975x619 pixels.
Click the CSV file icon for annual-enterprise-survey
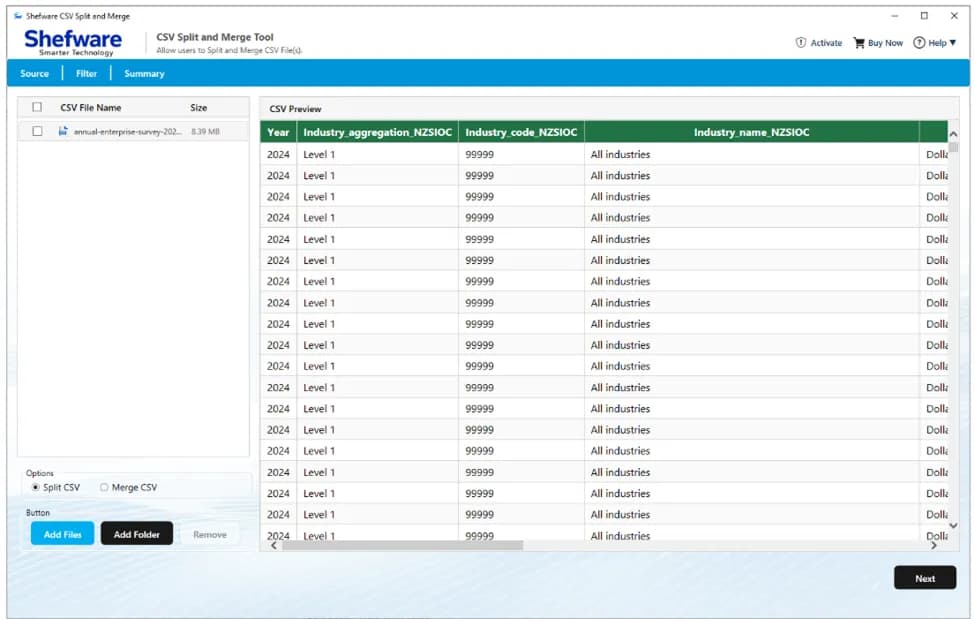pos(63,131)
